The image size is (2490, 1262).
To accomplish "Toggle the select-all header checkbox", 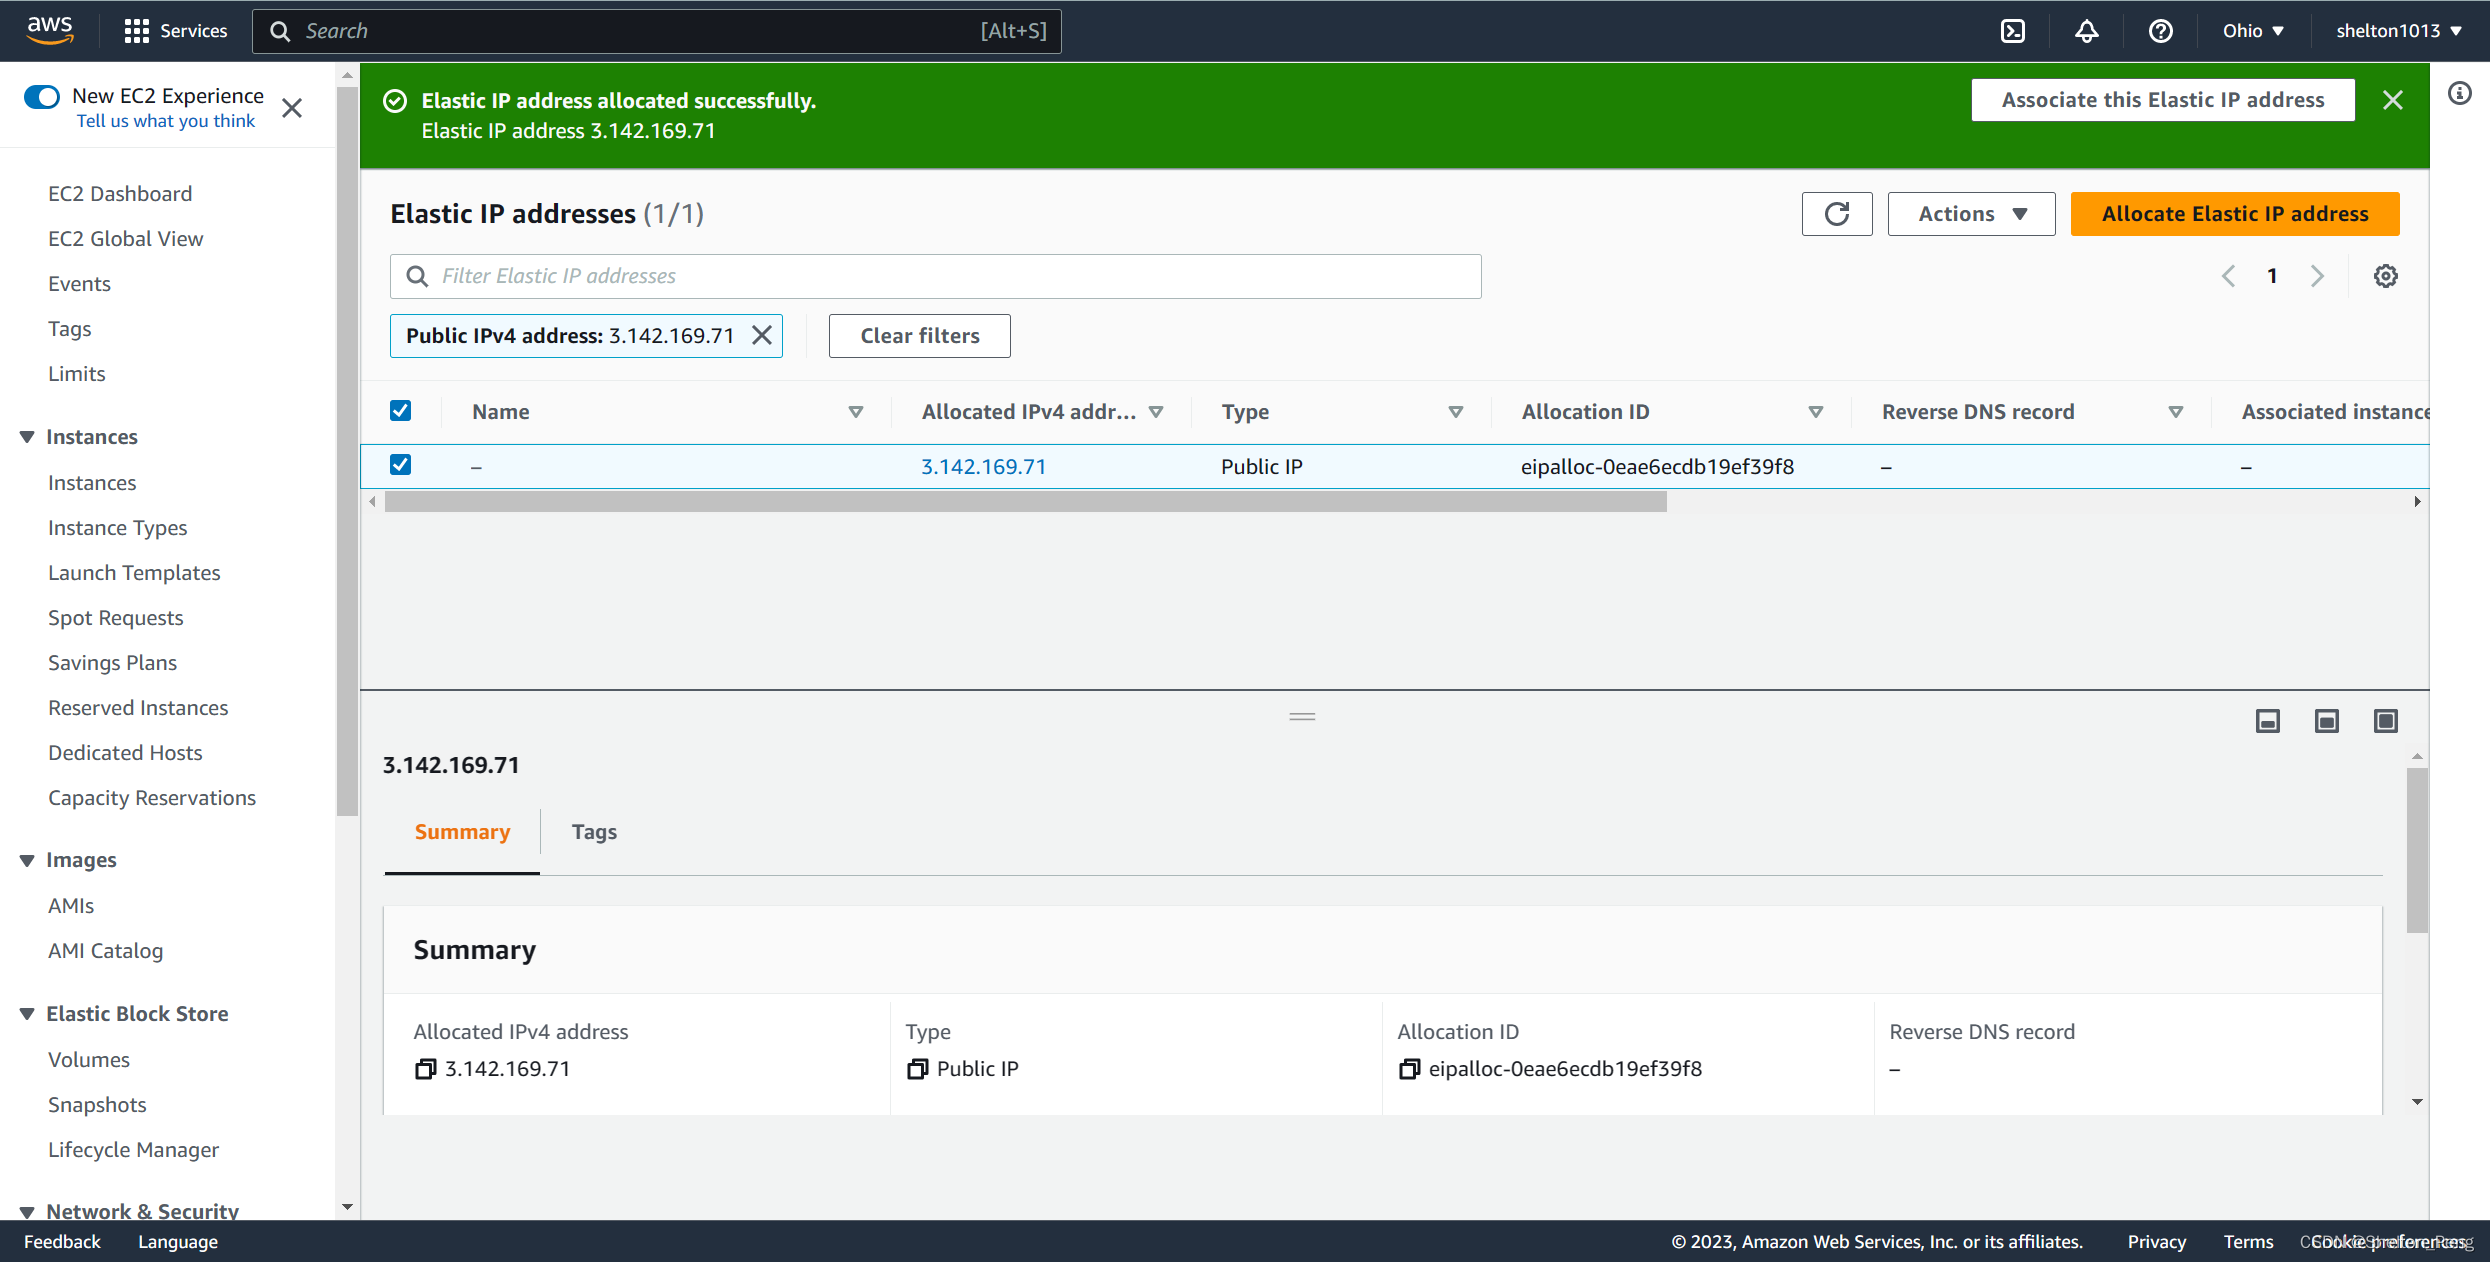I will click(x=400, y=411).
